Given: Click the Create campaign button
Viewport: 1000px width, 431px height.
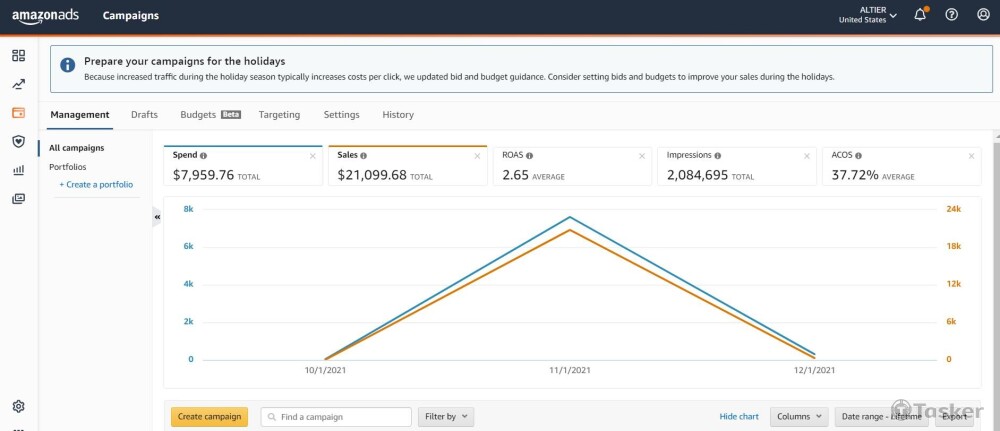Looking at the screenshot, I should (x=209, y=417).
